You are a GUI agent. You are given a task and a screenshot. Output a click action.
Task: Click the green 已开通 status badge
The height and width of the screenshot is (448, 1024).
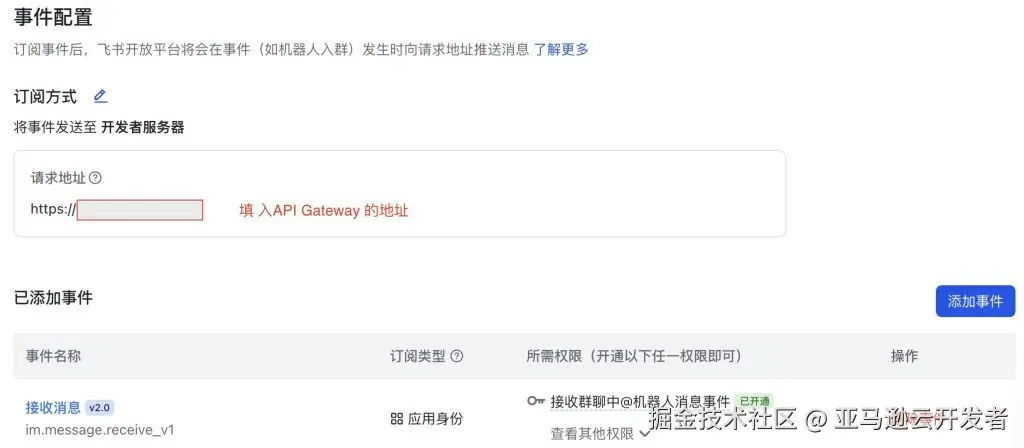pyautogui.click(x=754, y=401)
